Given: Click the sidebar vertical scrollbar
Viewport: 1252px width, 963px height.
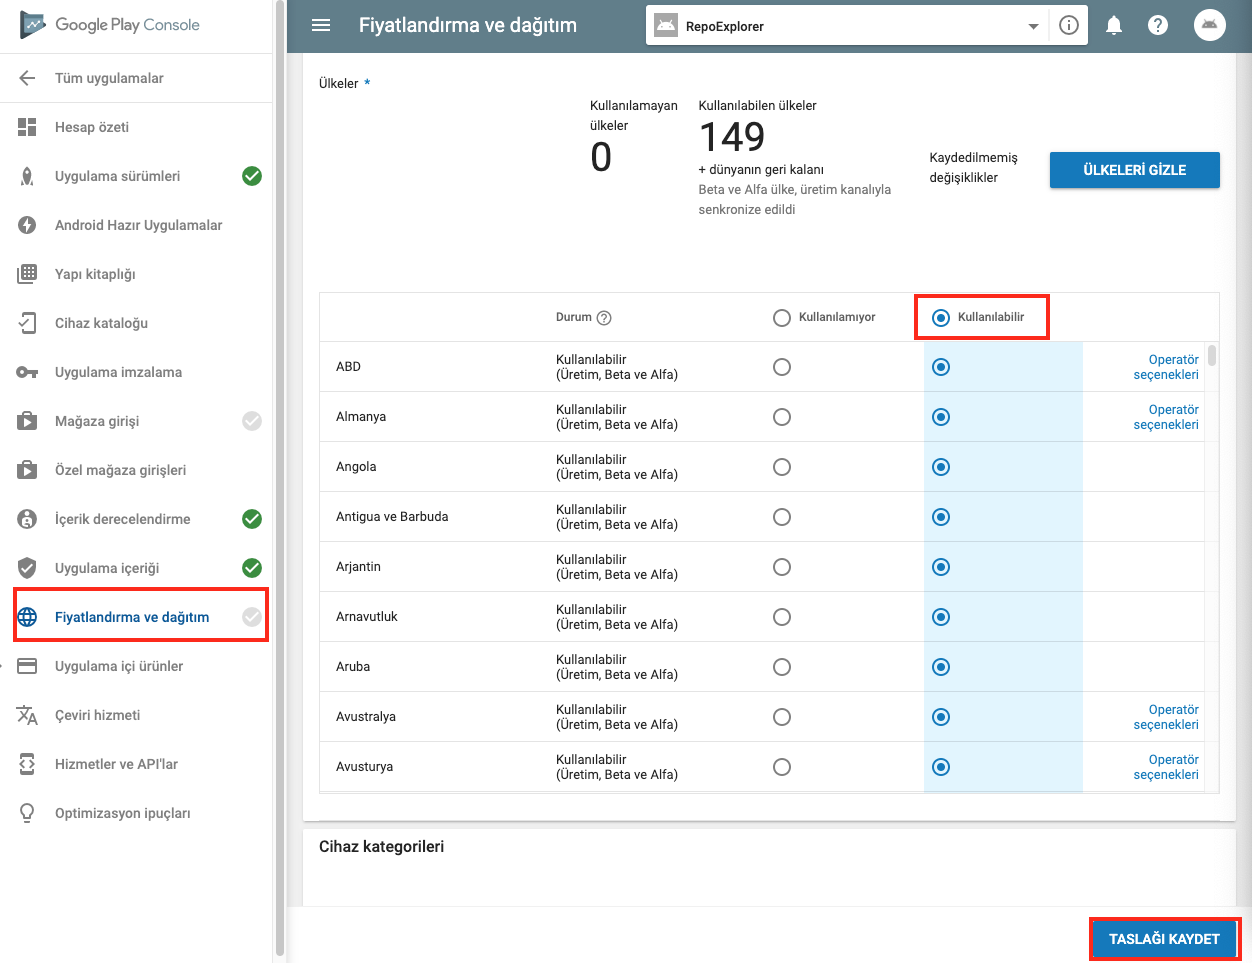Looking at the screenshot, I should click(280, 480).
